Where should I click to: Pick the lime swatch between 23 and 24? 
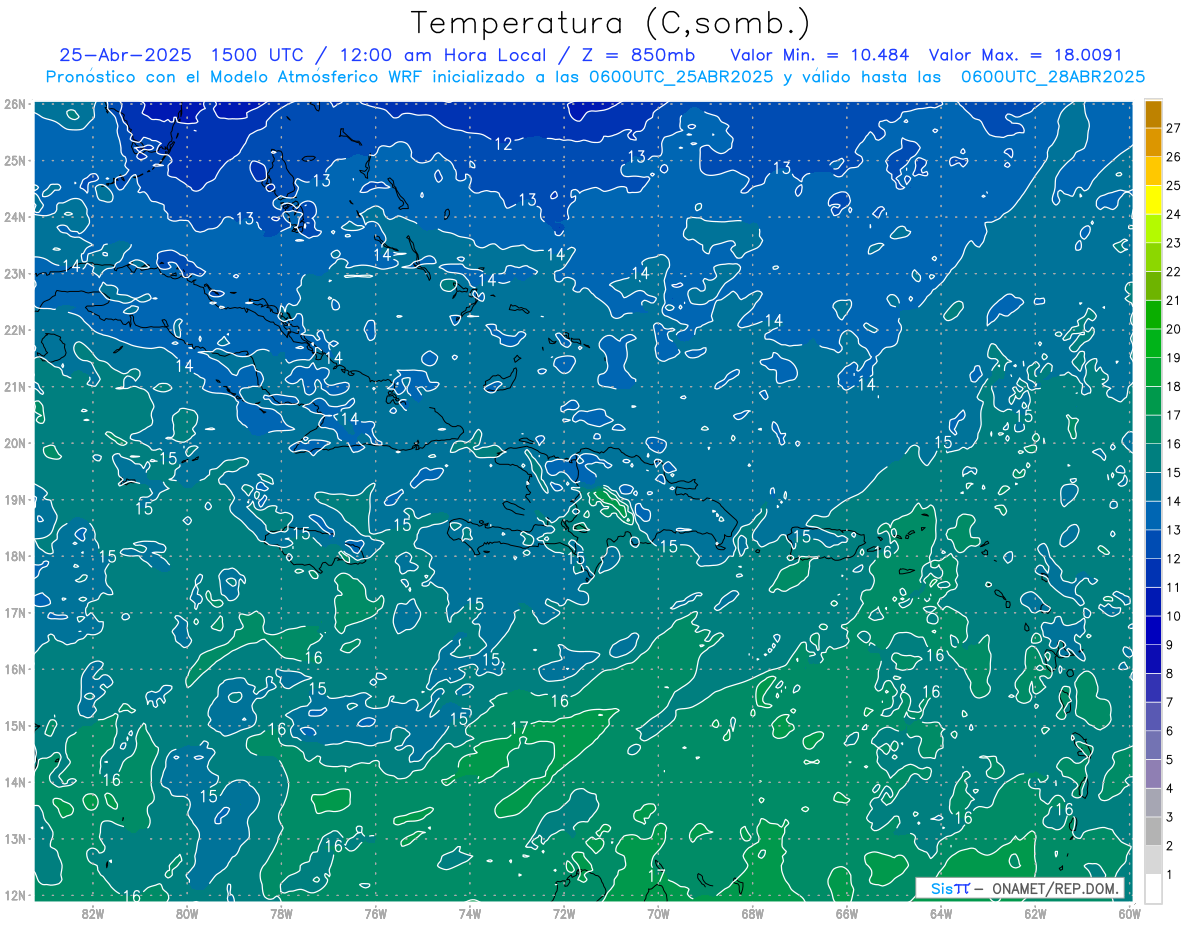point(1153,229)
